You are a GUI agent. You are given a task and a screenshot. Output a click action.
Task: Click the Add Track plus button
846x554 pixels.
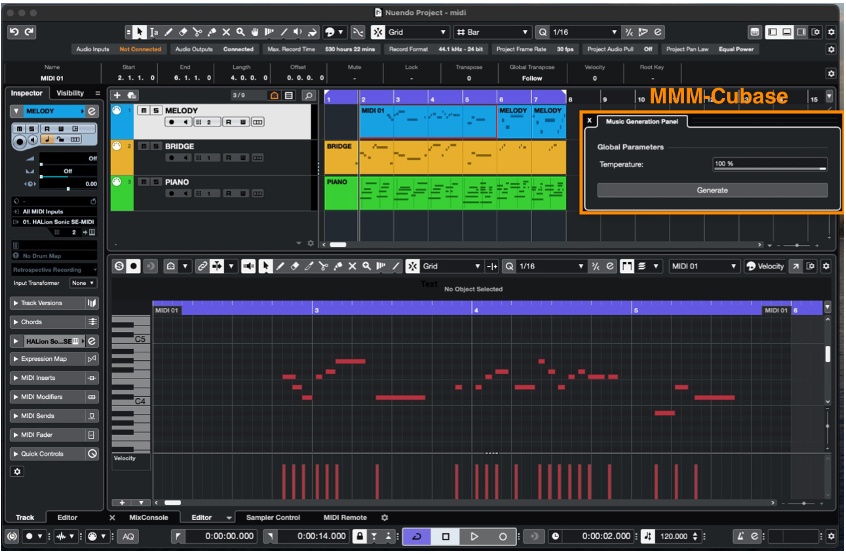click(x=117, y=95)
